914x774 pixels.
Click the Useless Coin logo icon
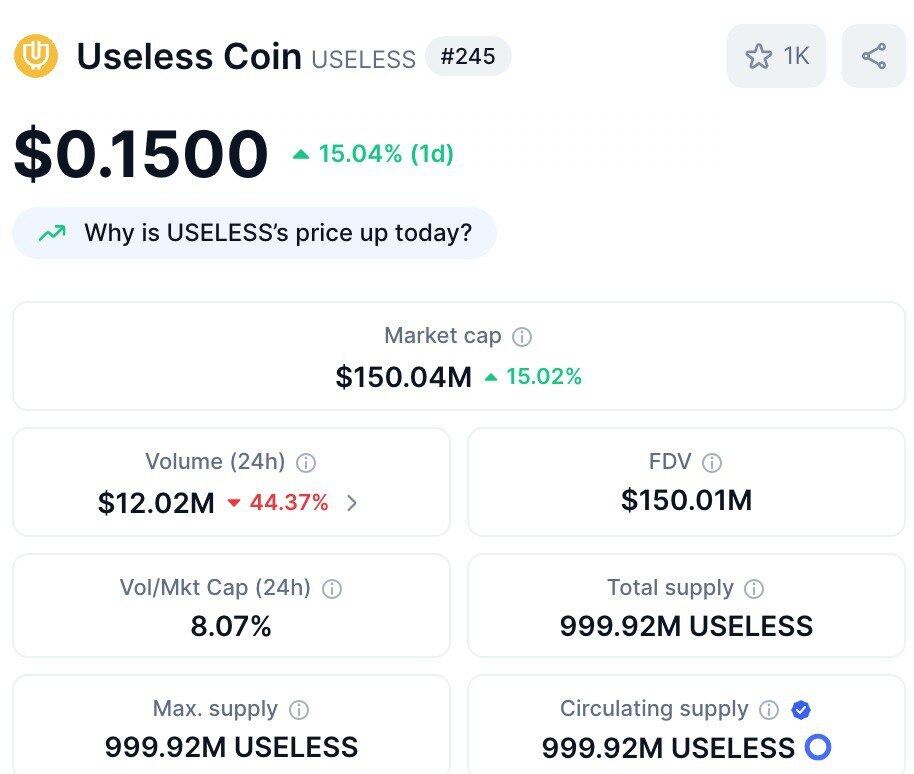pyautogui.click(x=36, y=56)
